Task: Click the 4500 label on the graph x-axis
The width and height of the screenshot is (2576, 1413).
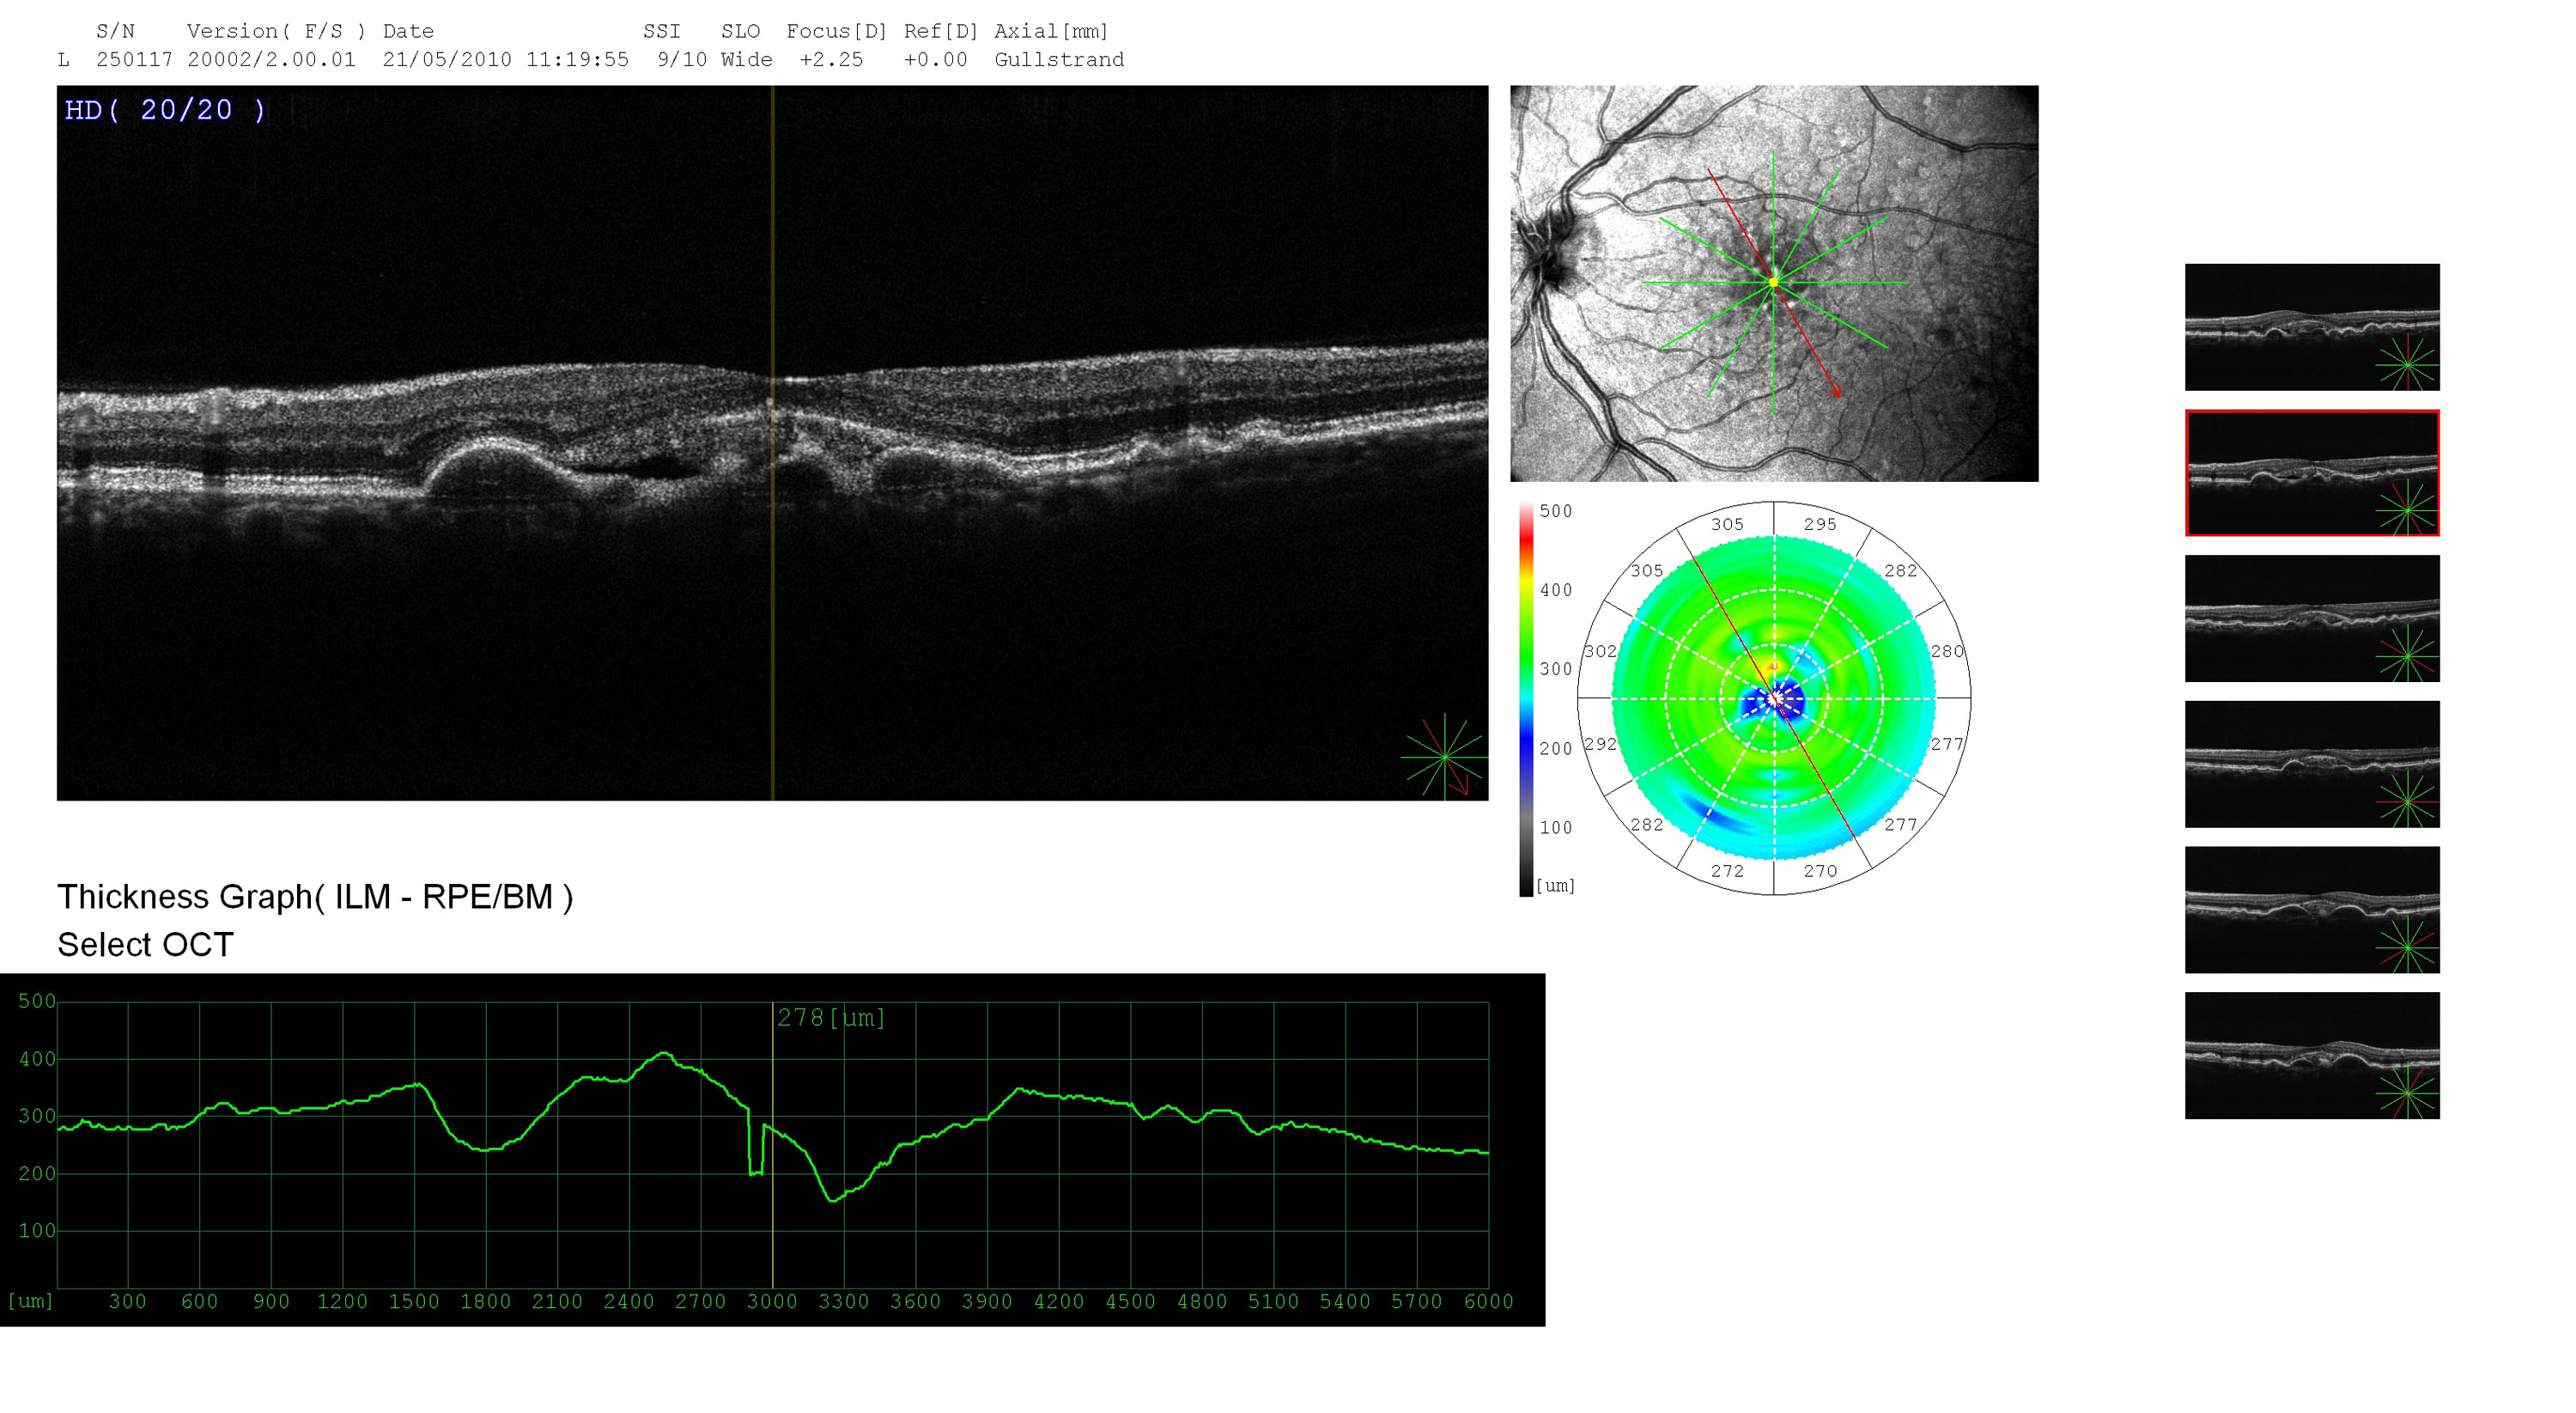Action: click(1130, 1301)
